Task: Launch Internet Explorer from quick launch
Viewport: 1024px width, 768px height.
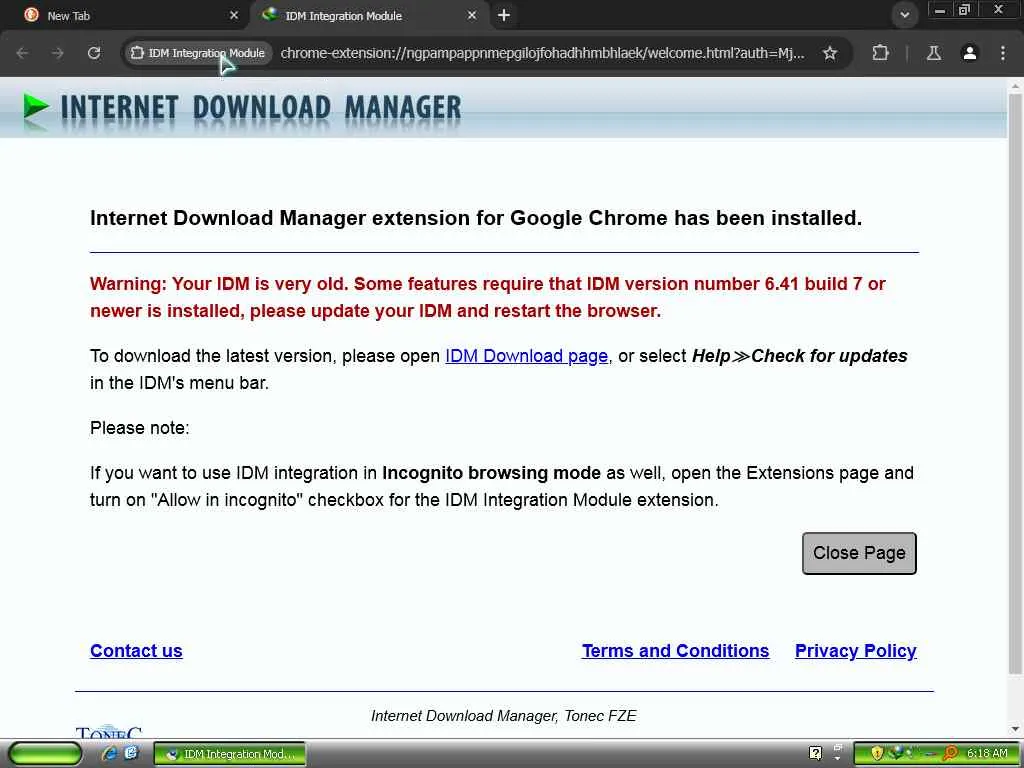Action: coord(109,753)
